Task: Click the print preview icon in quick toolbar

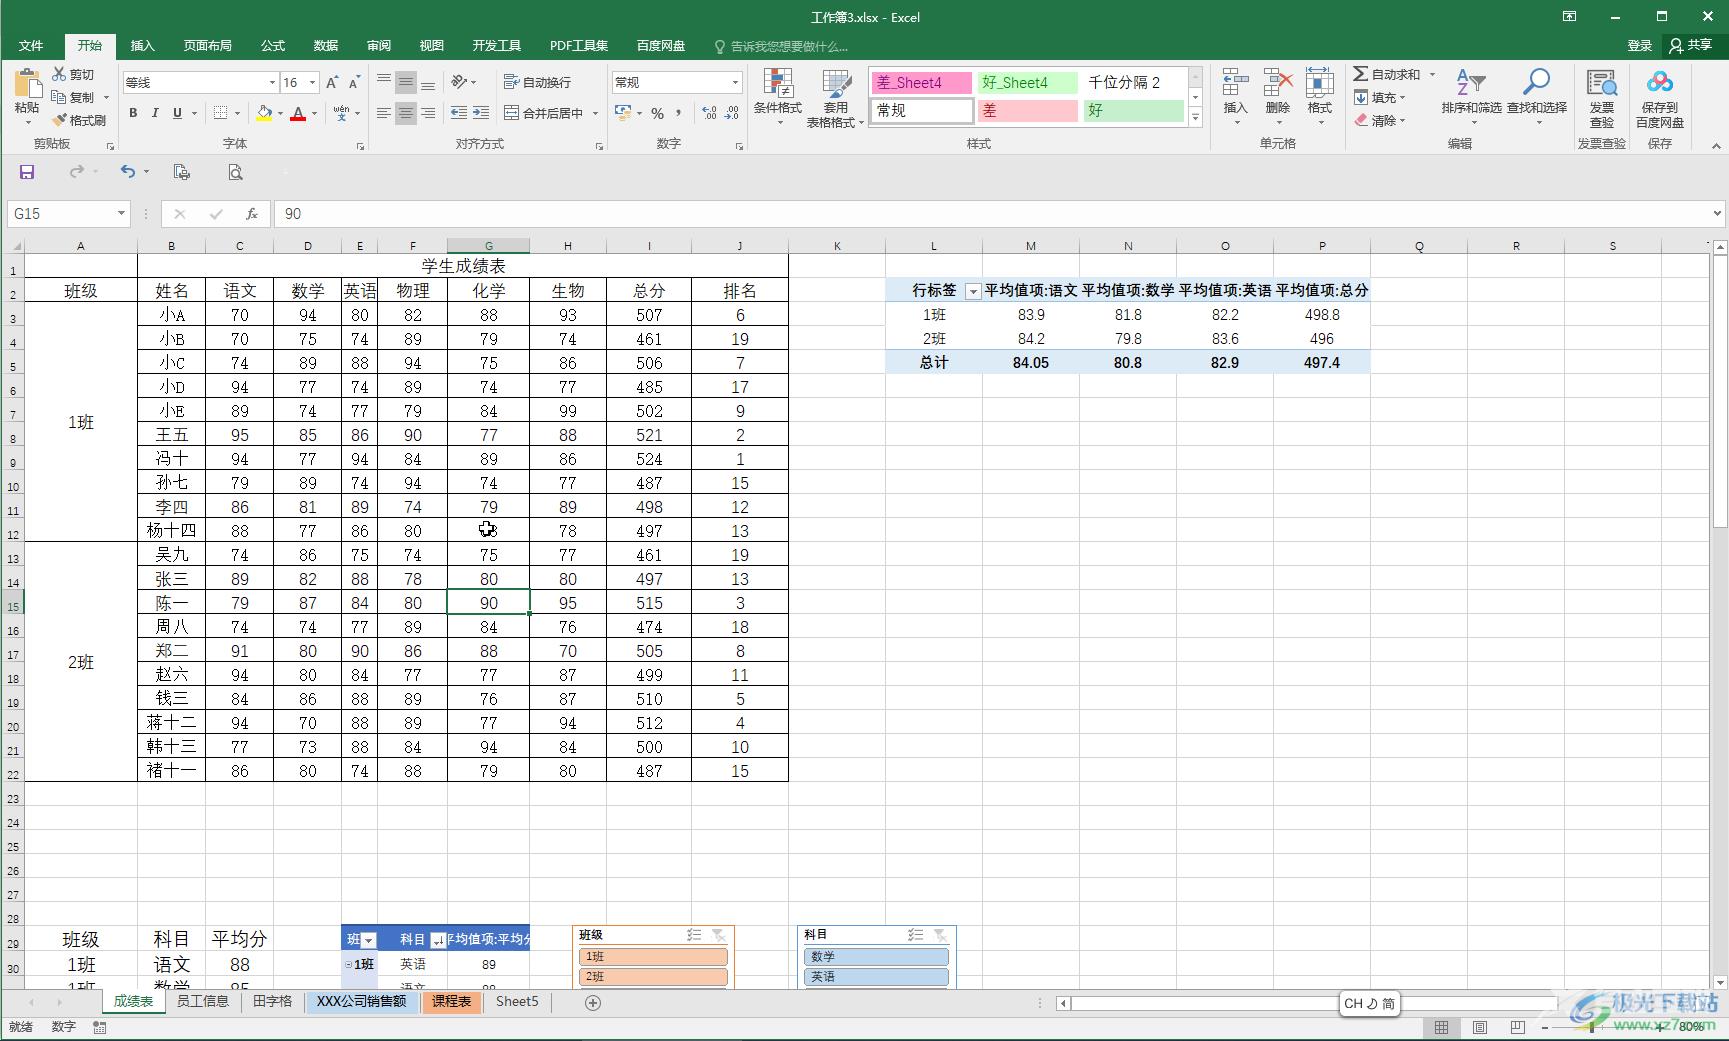Action: coord(235,172)
